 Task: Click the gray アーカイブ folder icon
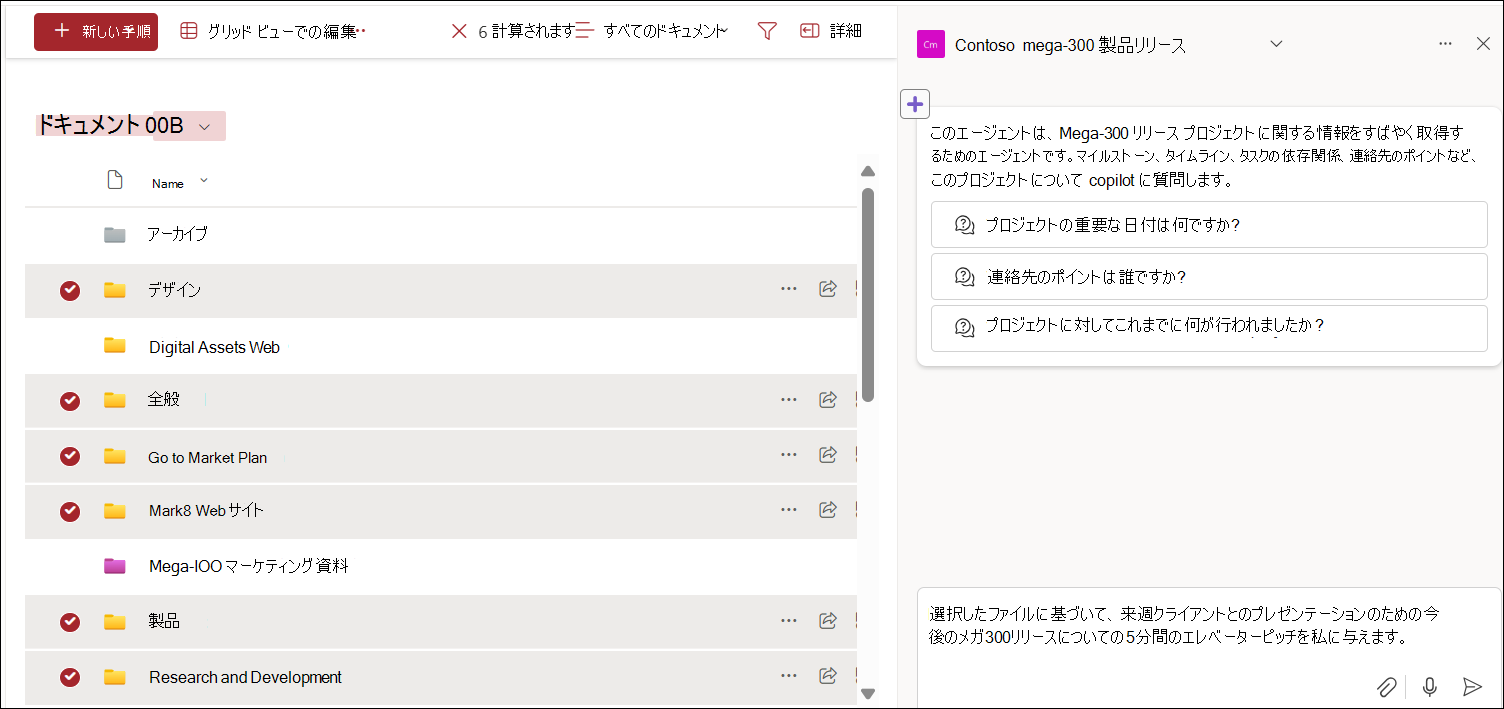coord(115,235)
